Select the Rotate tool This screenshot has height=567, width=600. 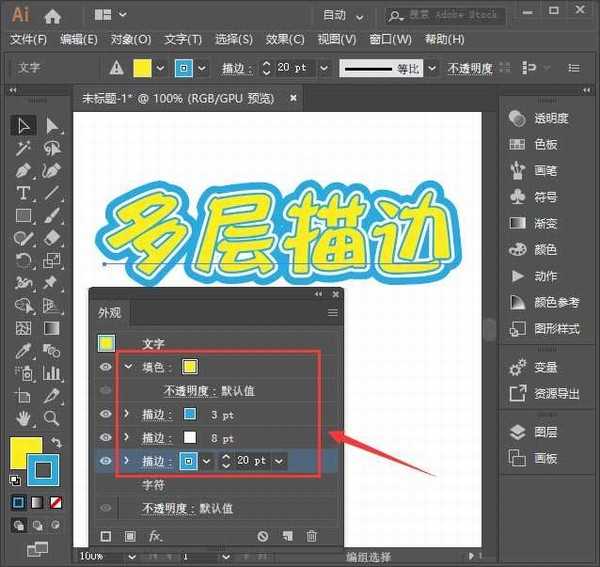pos(23,261)
